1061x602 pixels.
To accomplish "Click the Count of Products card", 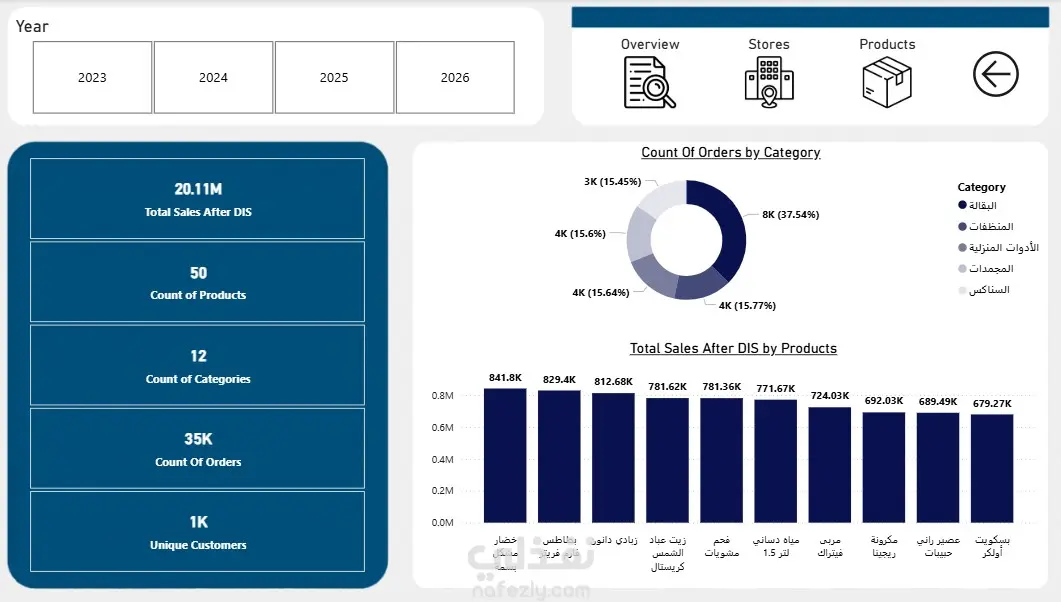I will pos(198,282).
